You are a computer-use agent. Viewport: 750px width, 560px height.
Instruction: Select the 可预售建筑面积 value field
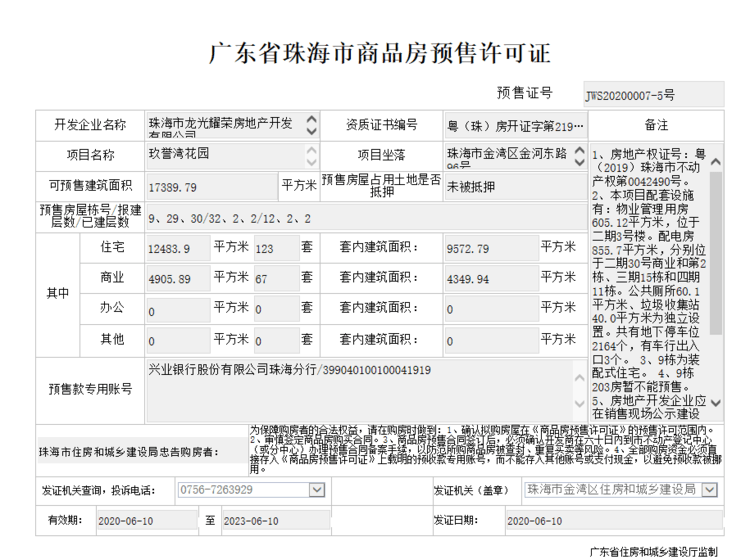210,187
